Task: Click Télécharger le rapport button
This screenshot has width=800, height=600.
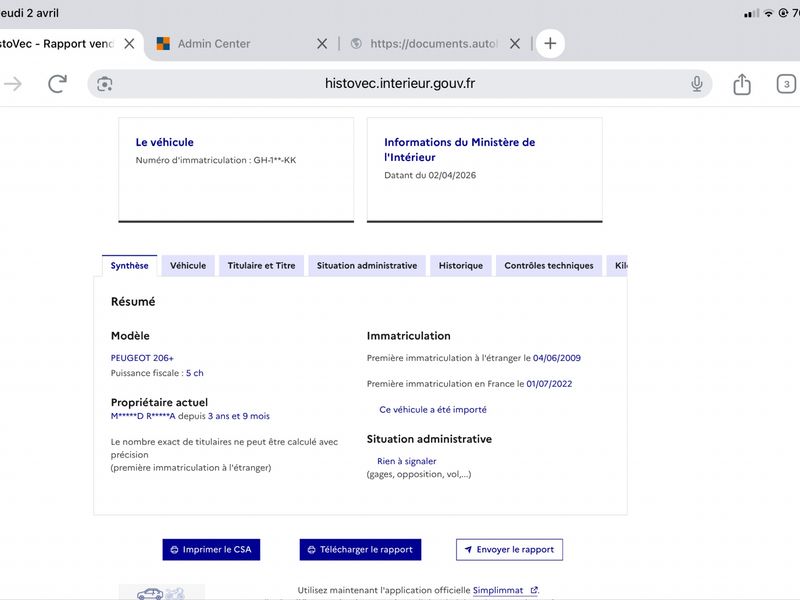Action: pyautogui.click(x=360, y=549)
